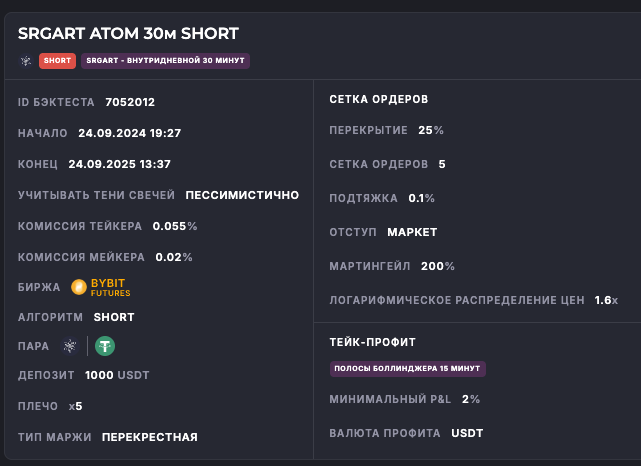Image resolution: width=641 pixels, height=466 pixels.
Task: Click the Мартингейл 200% value
Action: click(x=438, y=266)
